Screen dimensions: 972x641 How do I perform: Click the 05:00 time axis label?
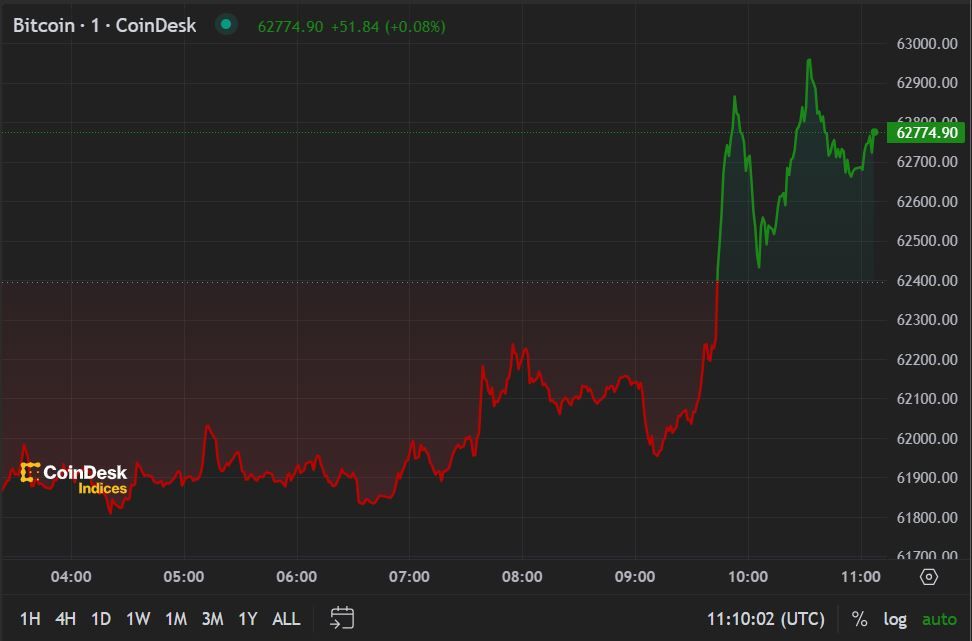[183, 577]
